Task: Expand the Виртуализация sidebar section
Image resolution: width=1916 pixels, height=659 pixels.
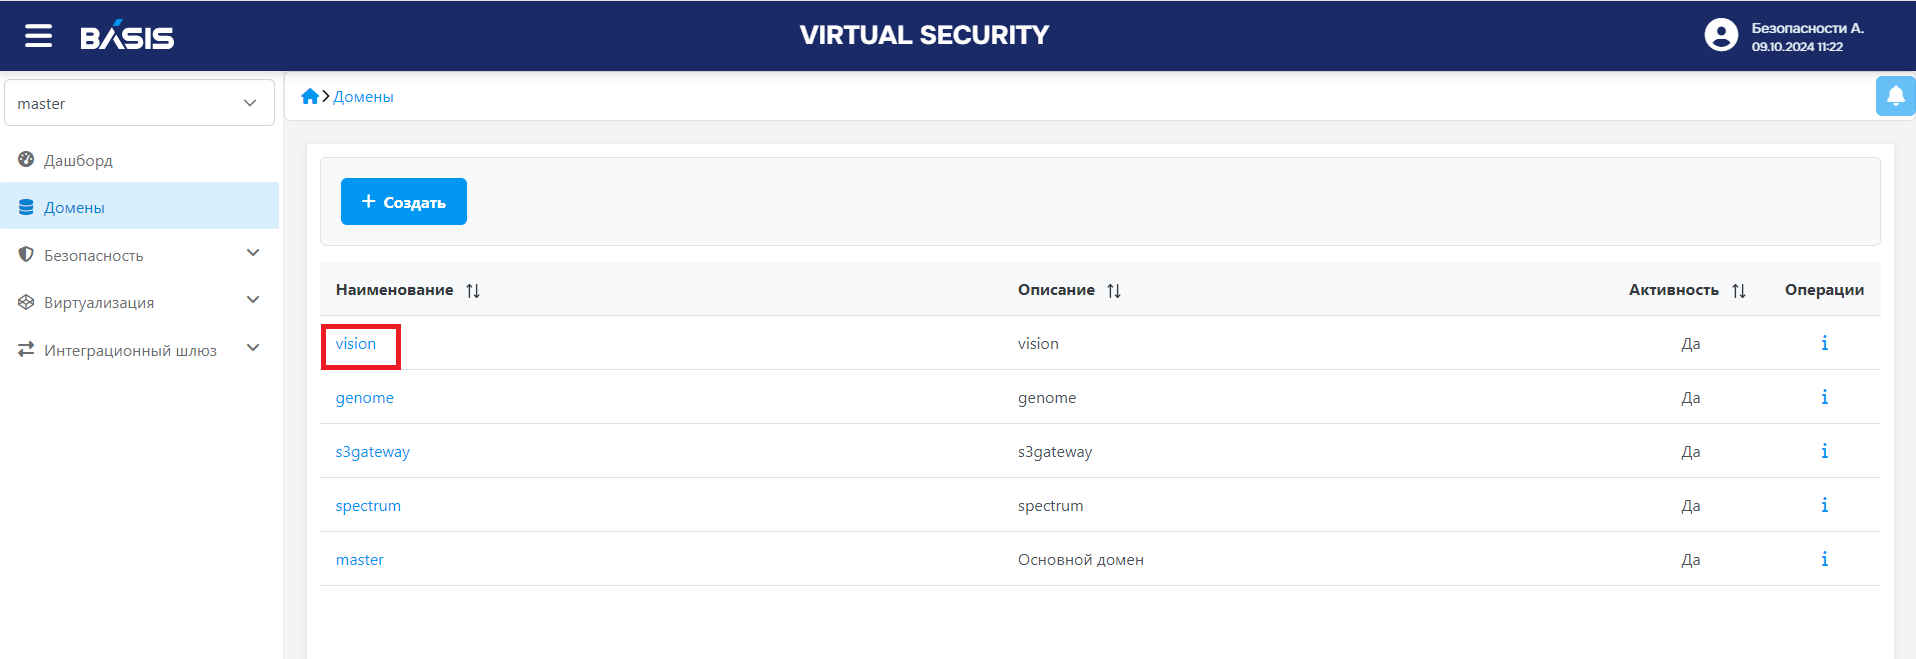Action: [253, 300]
